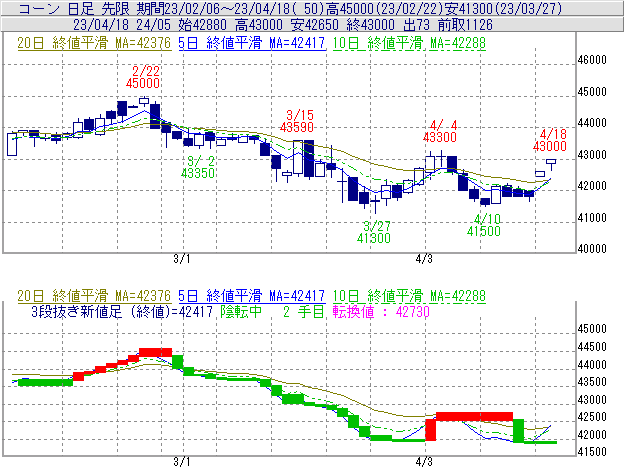Image resolution: width=624 pixels, height=475 pixels.
Task: Click the 44500 axis label on bottom chart
Action: [x=592, y=347]
